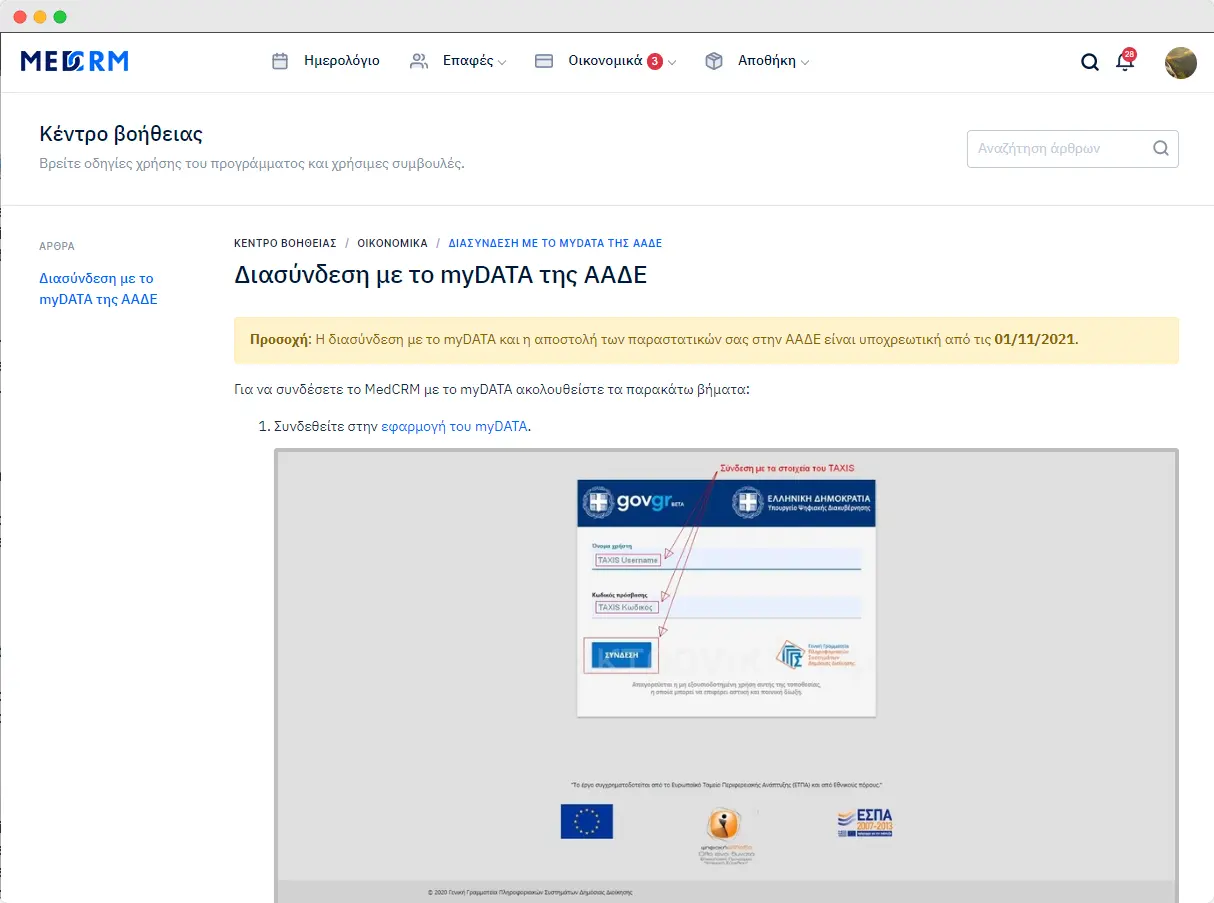Click the calendar icon next to Ημερολόγιο
This screenshot has height=903, width=1214.
tap(280, 61)
